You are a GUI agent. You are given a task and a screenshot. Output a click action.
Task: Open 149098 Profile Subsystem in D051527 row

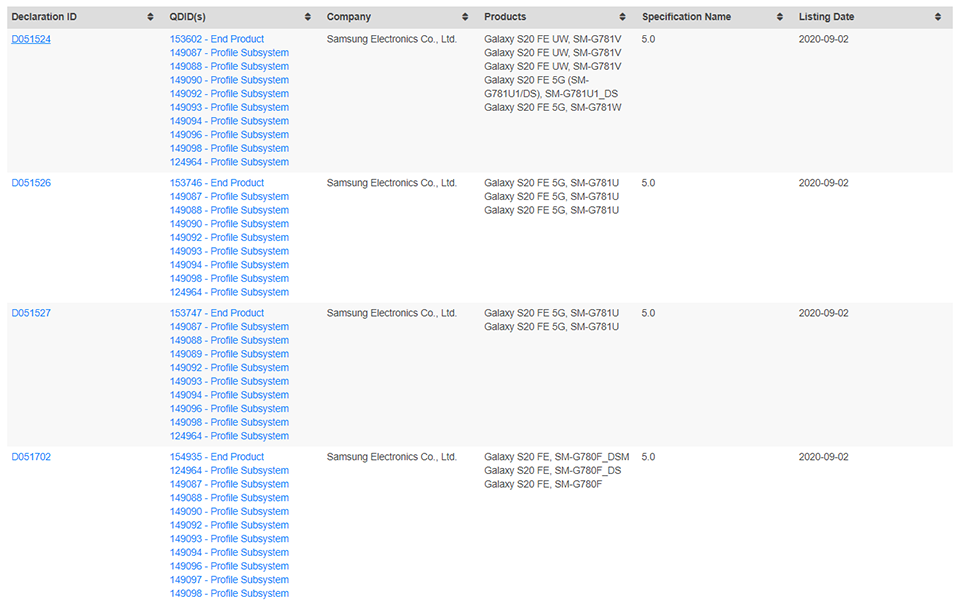click(x=229, y=422)
